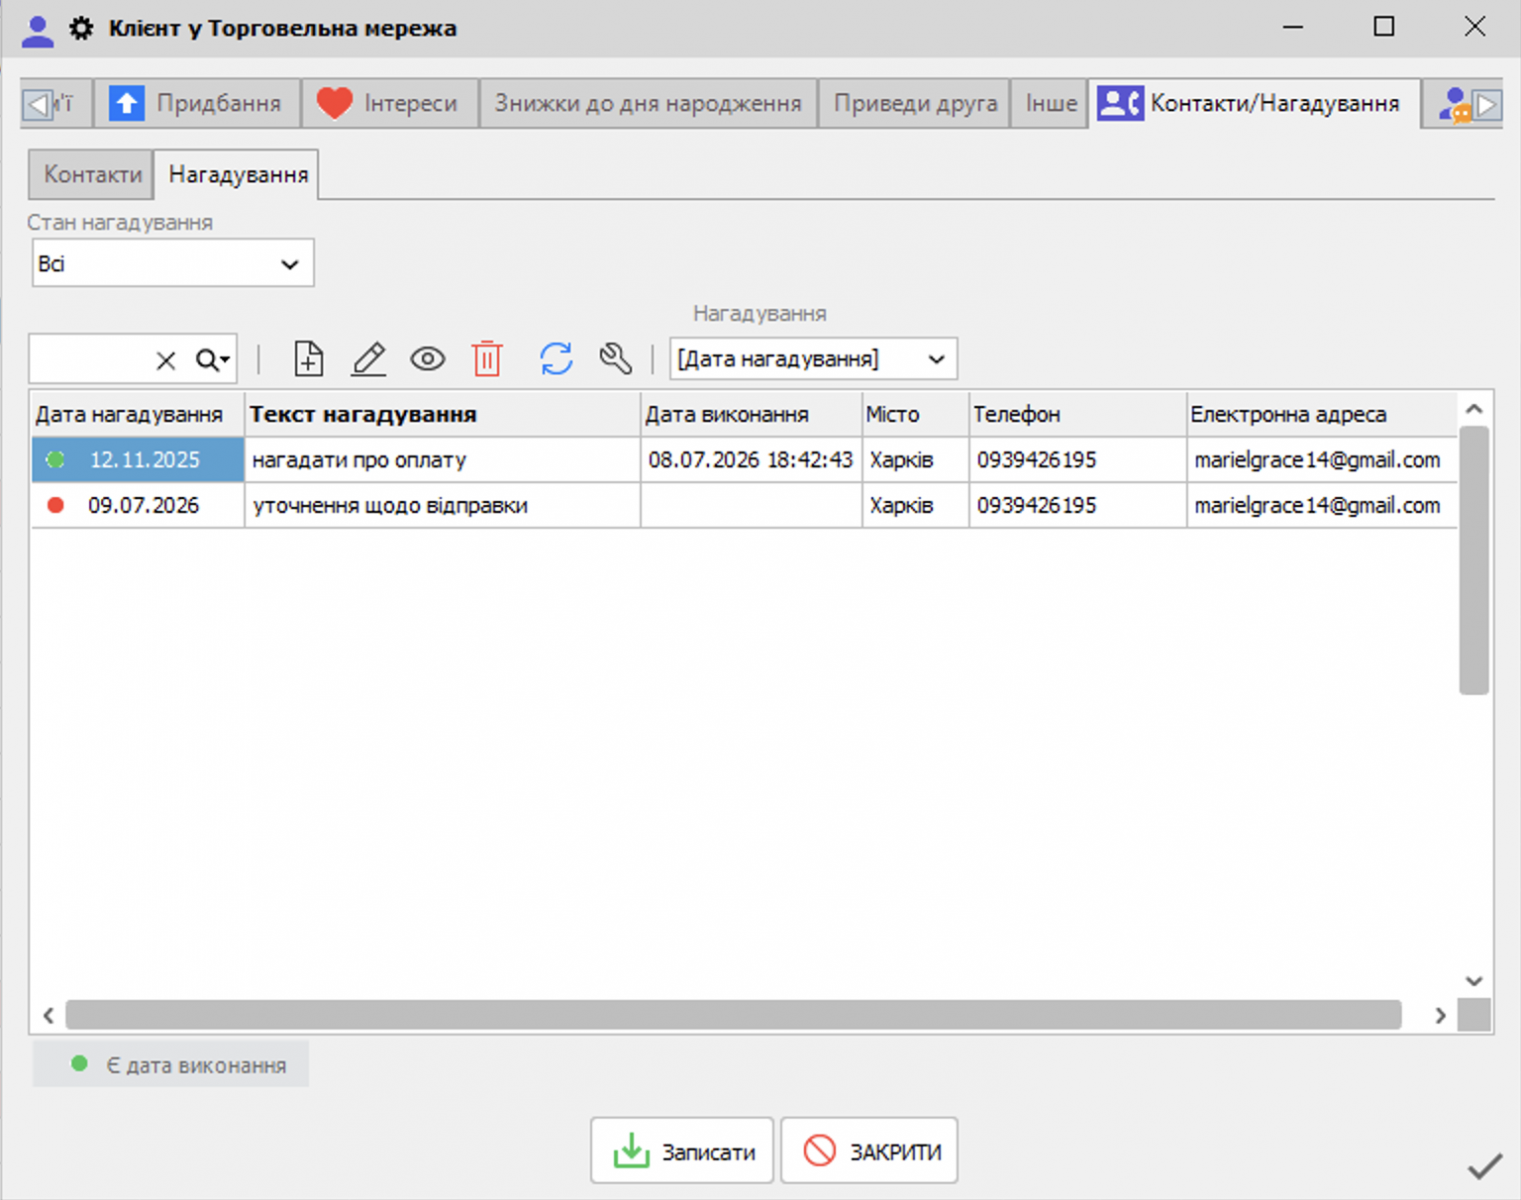
Task: Click the ЗАКРИТИ button
Action: pyautogui.click(x=869, y=1151)
